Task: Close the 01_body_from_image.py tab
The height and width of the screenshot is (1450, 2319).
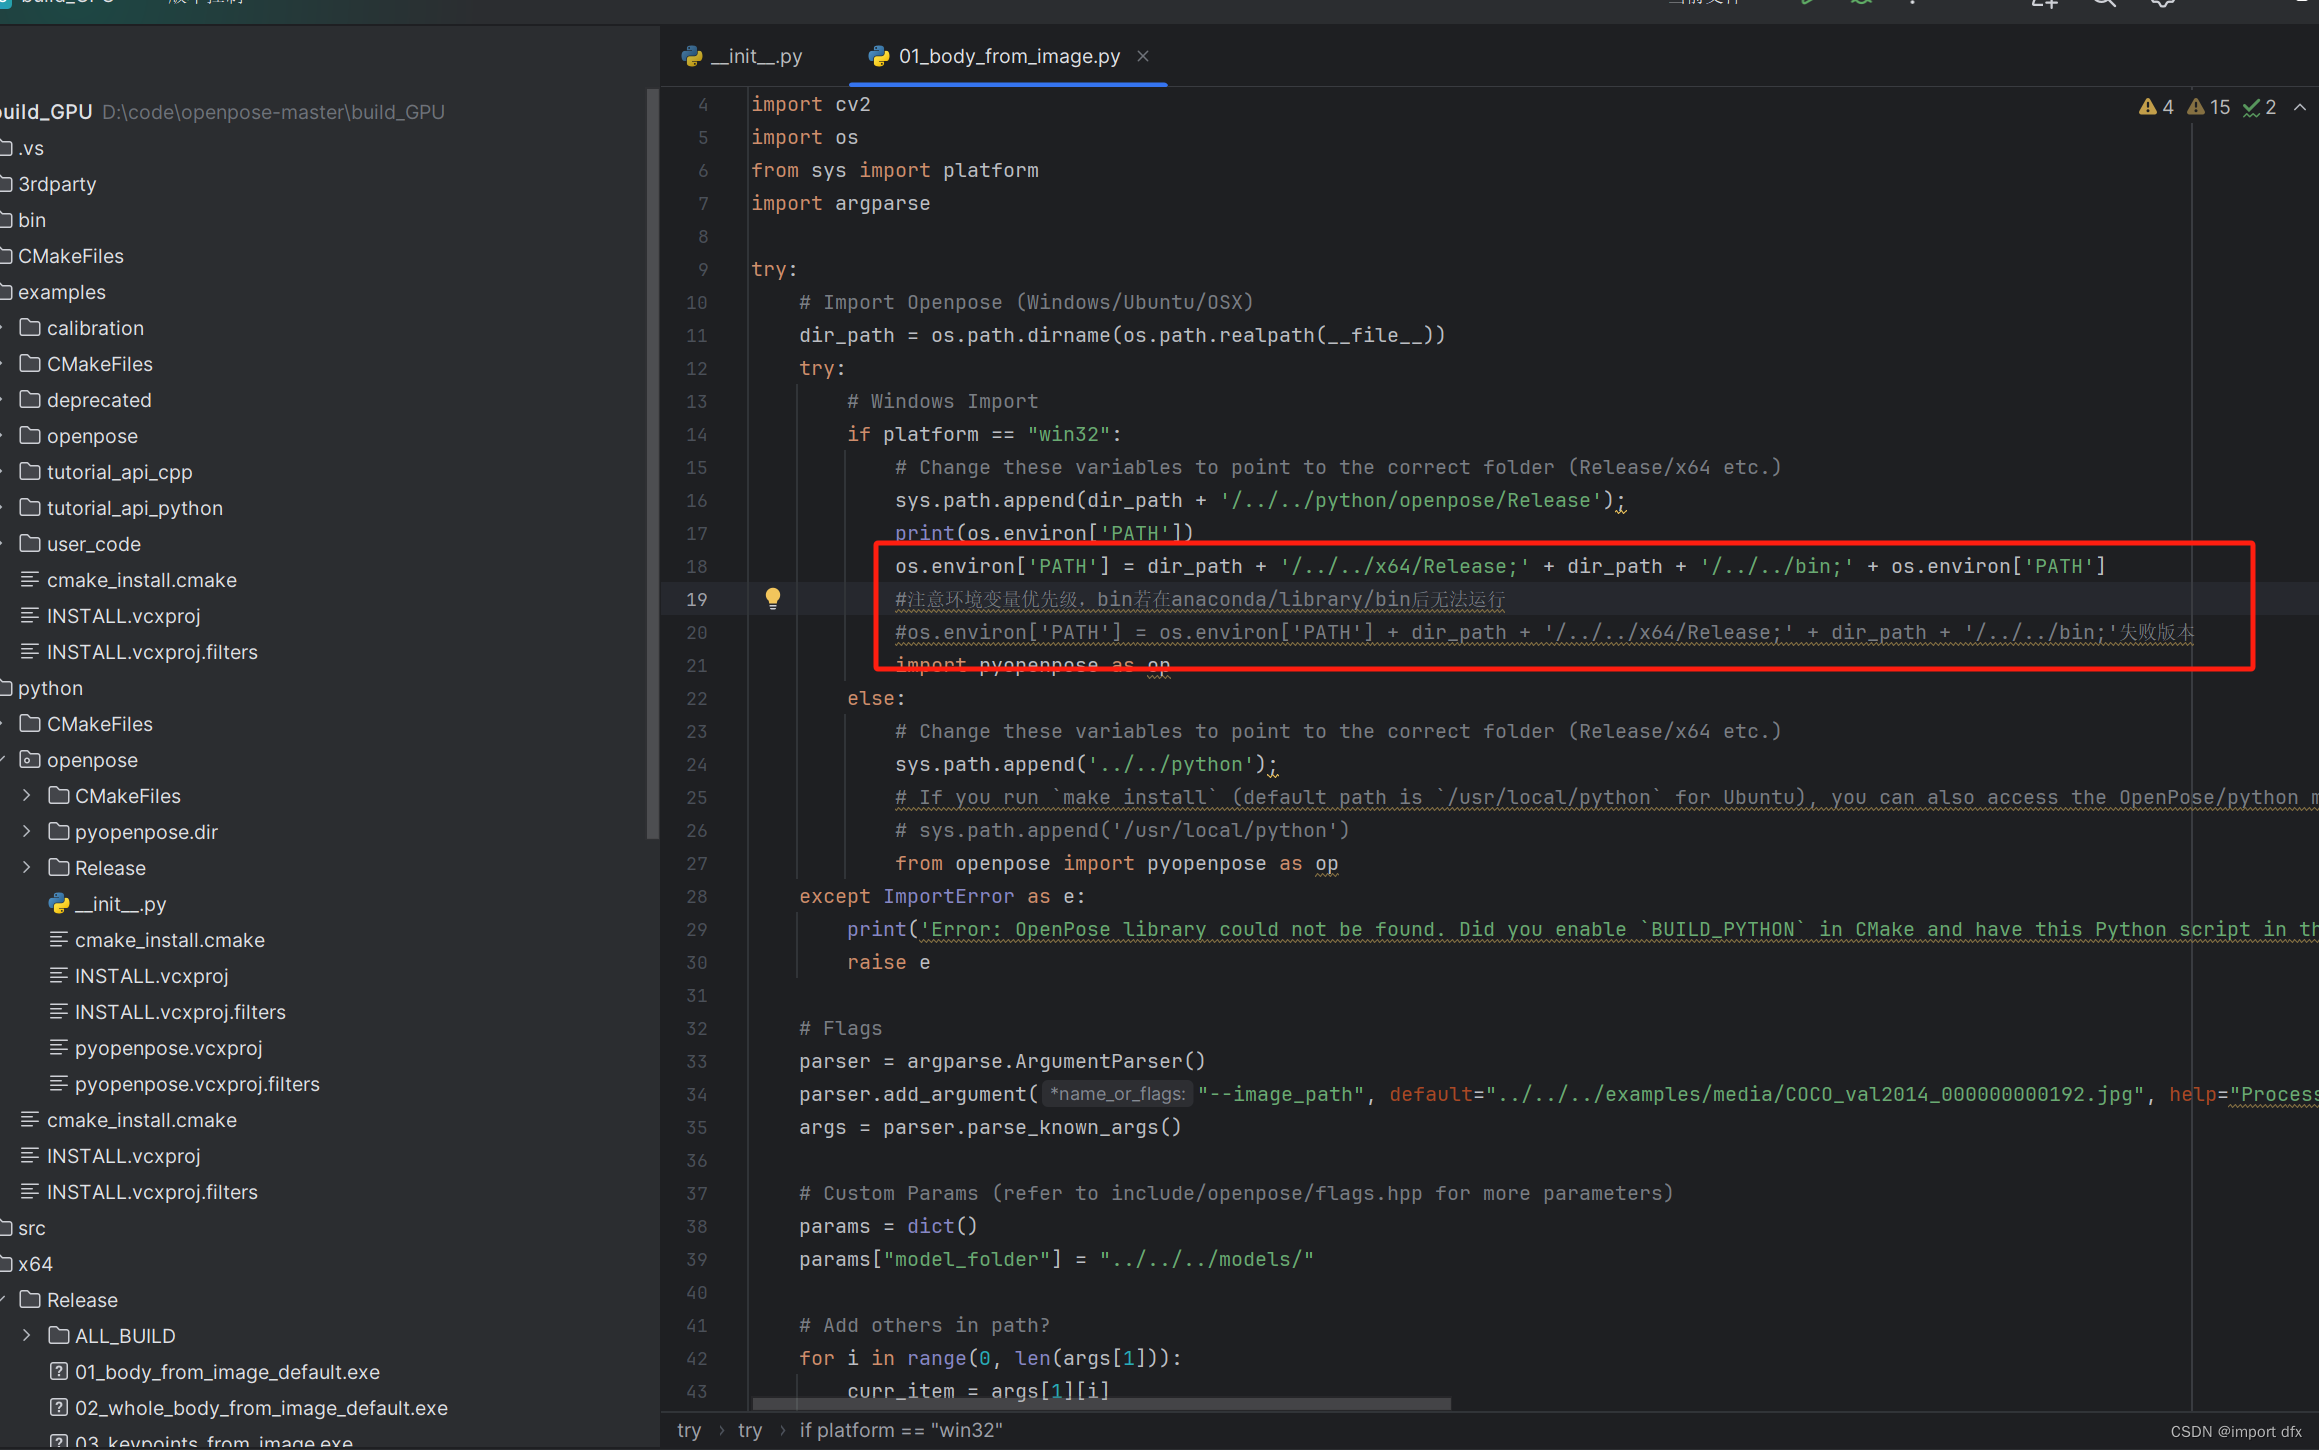Action: pyautogui.click(x=1142, y=56)
